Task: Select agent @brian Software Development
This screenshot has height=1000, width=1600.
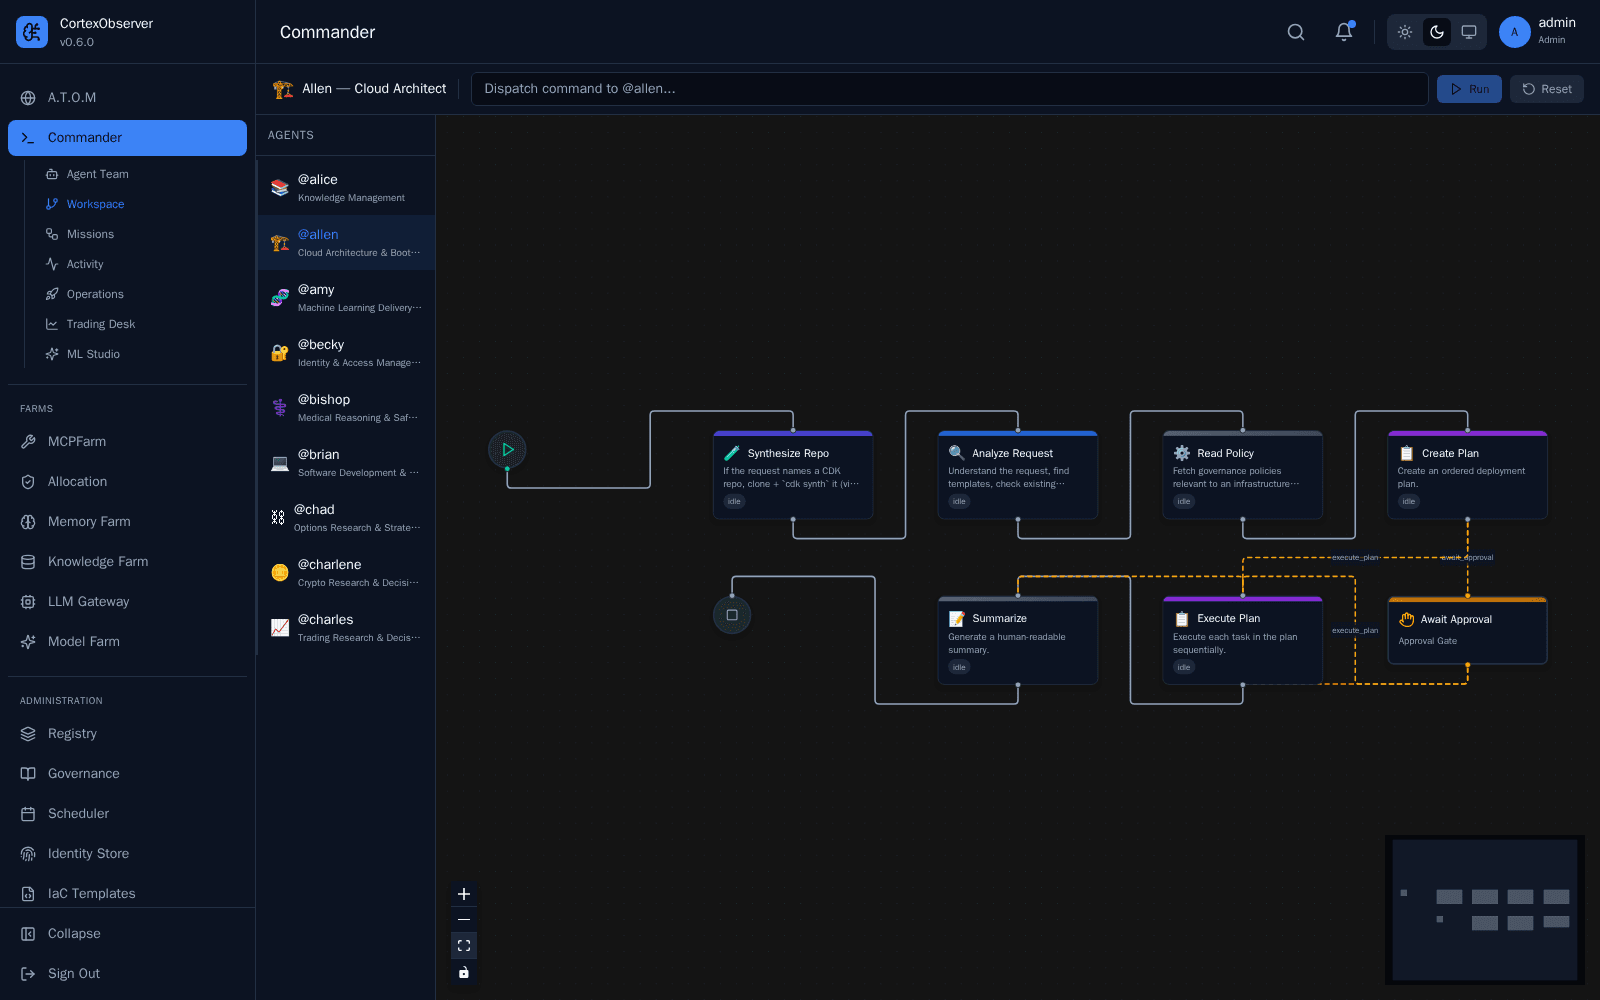Action: [x=346, y=463]
